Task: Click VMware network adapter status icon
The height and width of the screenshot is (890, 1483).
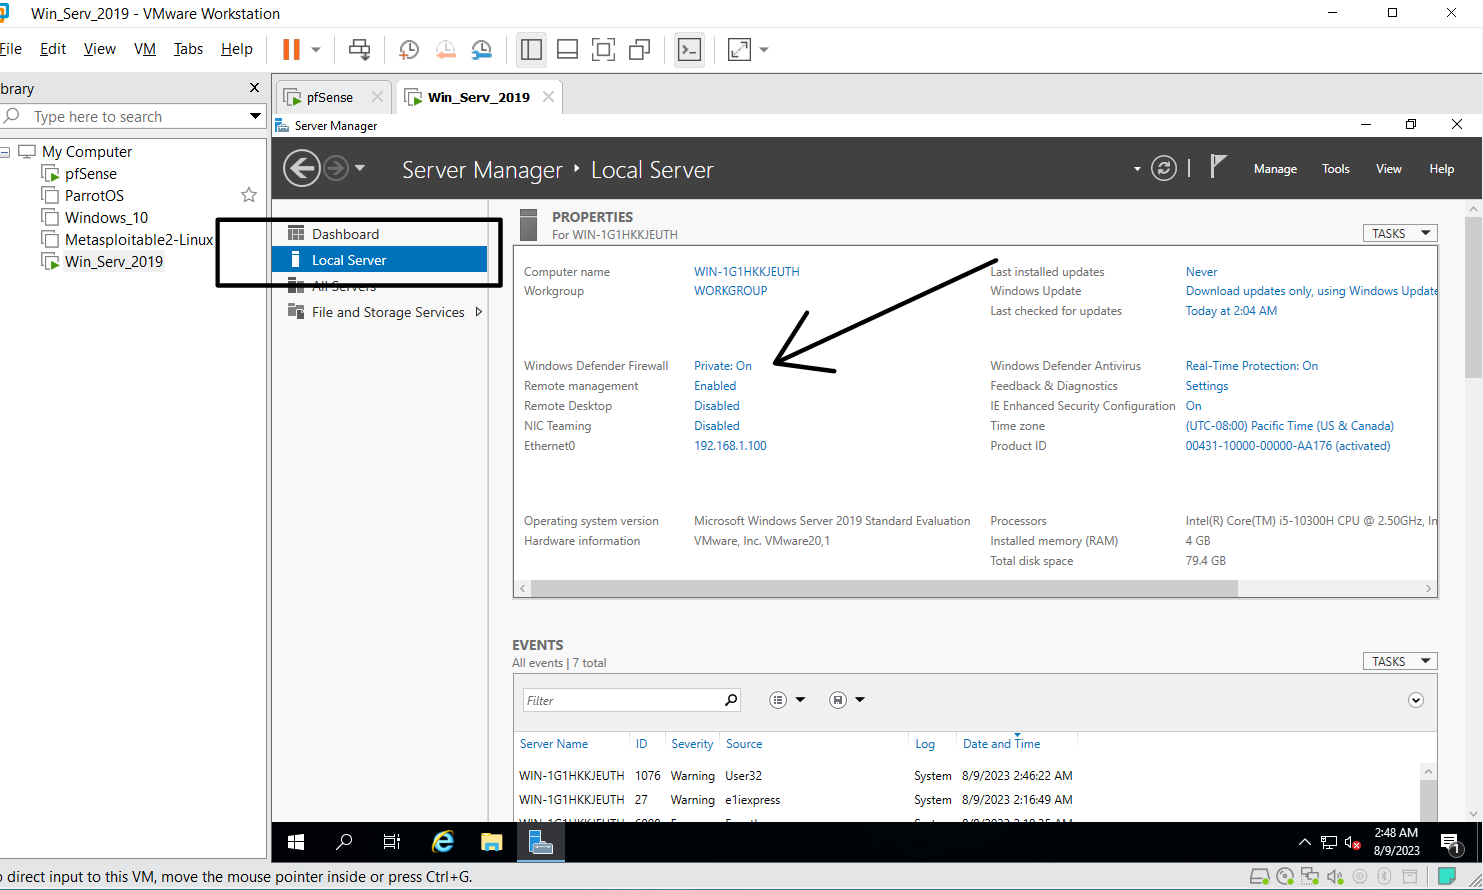Action: click(1310, 877)
